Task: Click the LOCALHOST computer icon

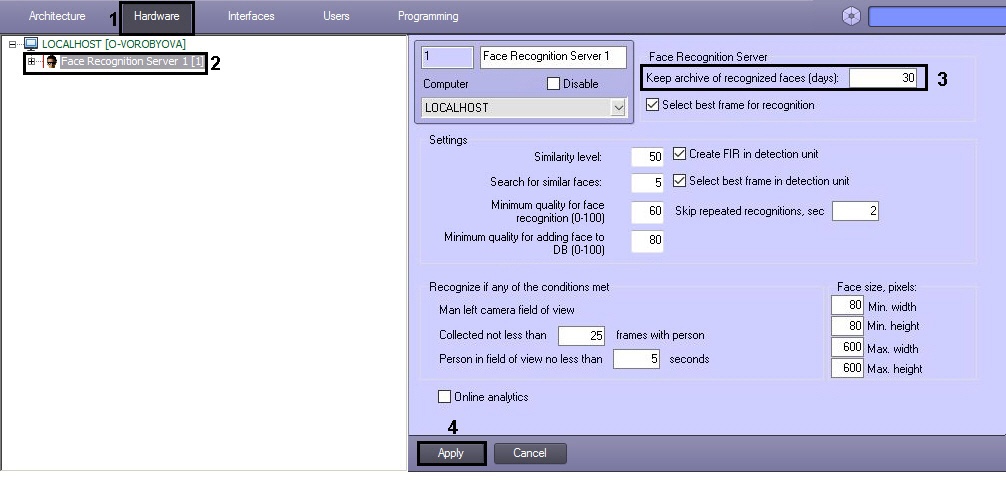Action: pyautogui.click(x=31, y=44)
